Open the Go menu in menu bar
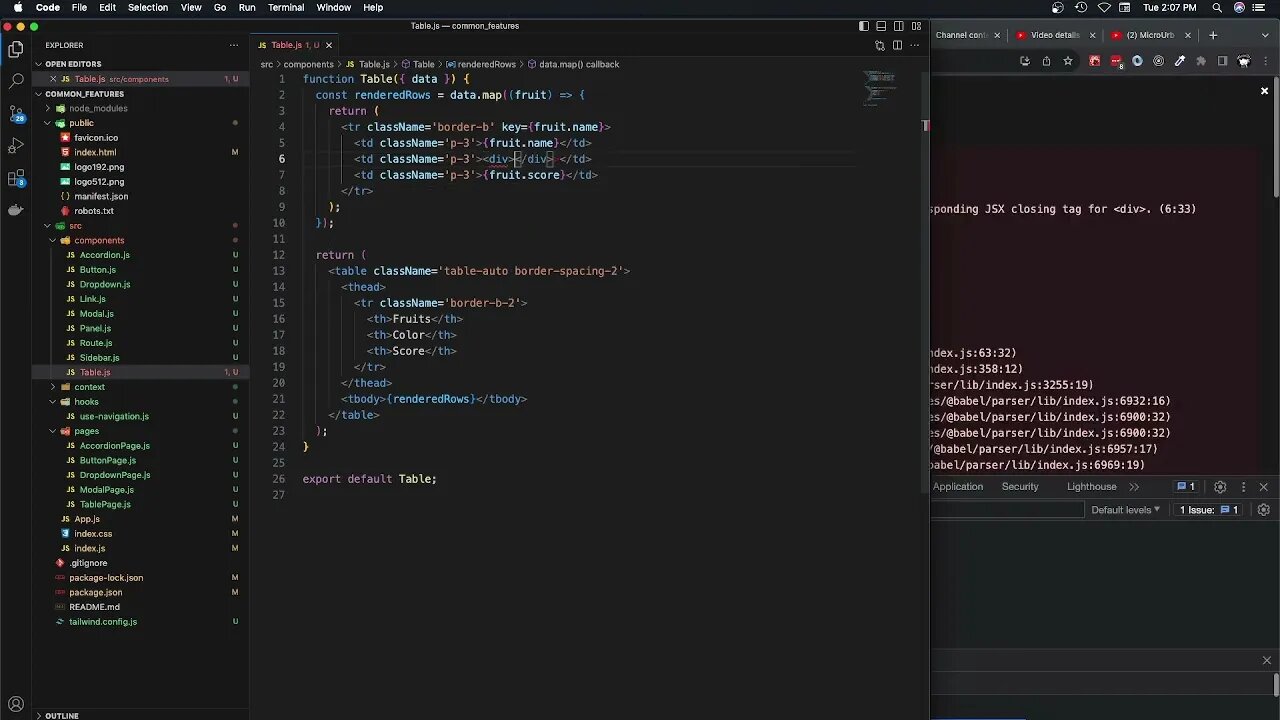Image resolution: width=1280 pixels, height=720 pixels. (220, 7)
